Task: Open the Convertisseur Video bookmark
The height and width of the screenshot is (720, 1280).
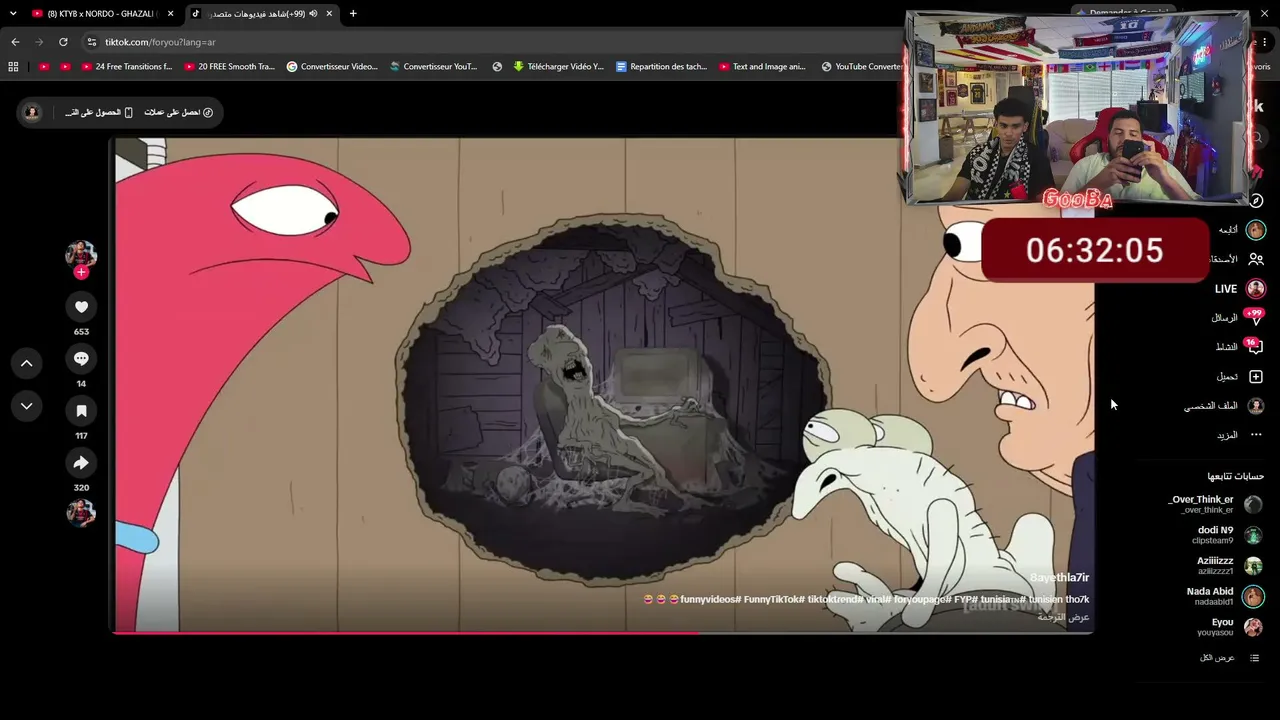Action: [x=332, y=67]
